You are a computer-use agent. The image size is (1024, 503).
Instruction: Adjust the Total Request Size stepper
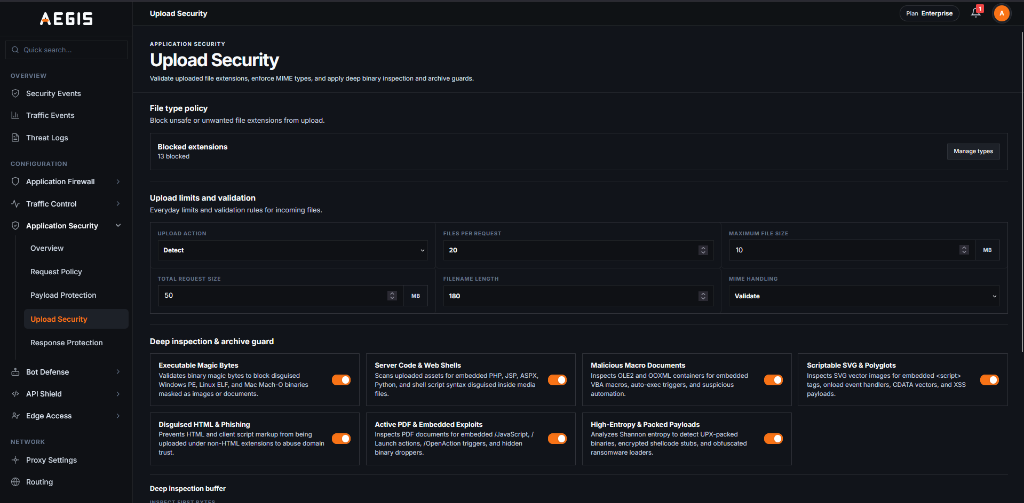392,296
